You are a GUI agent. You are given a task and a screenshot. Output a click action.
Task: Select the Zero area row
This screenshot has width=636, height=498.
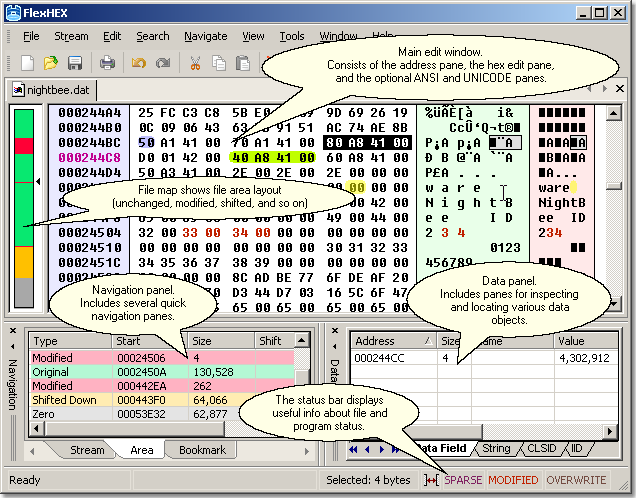point(162,414)
